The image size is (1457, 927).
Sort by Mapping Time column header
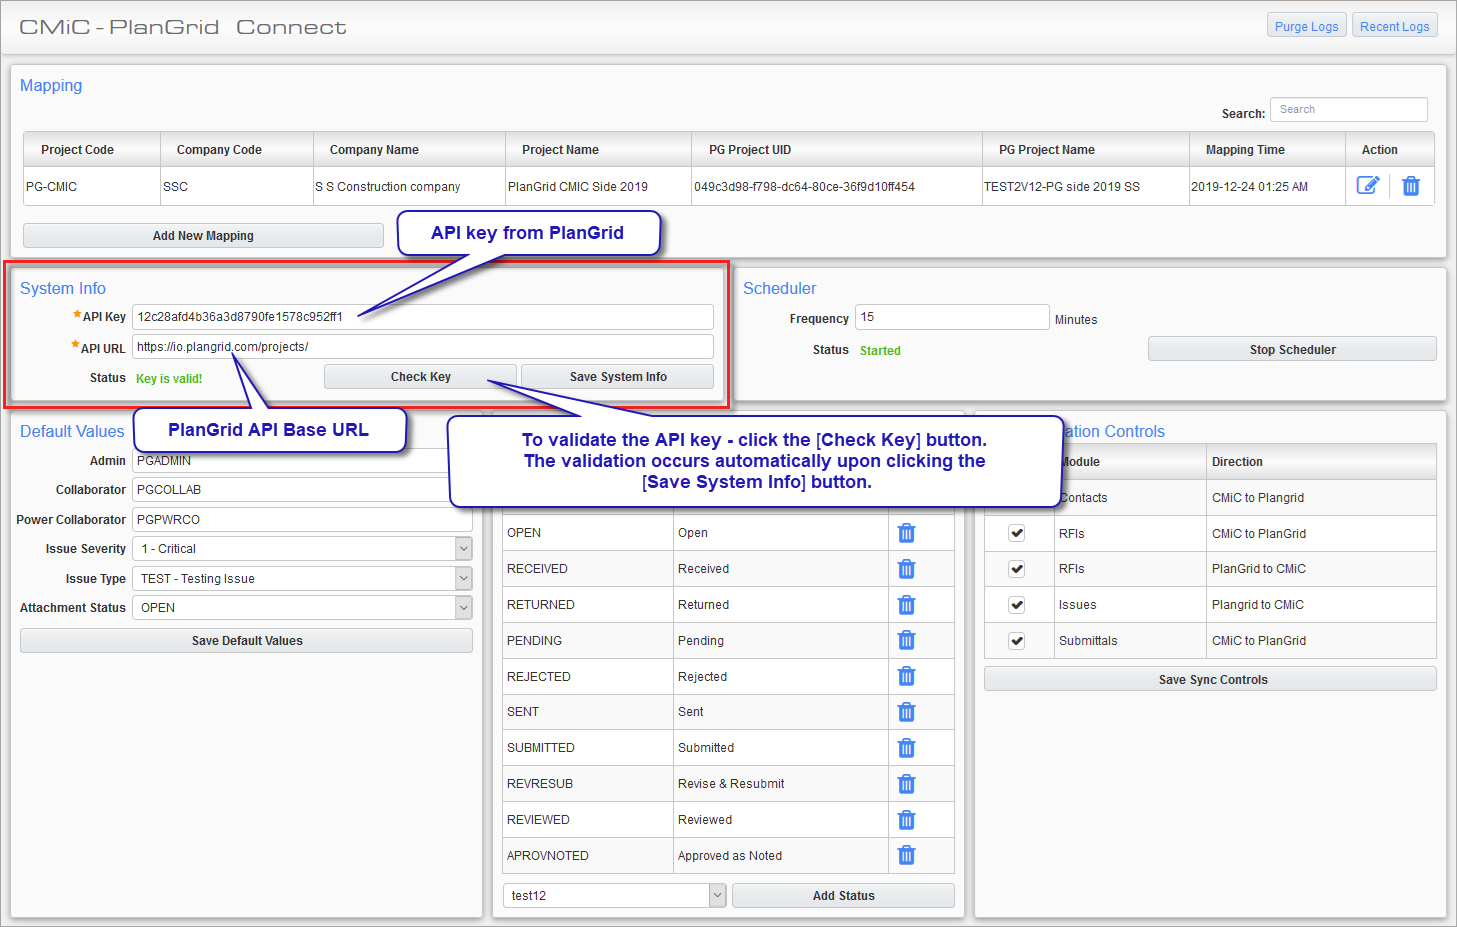[1267, 149]
